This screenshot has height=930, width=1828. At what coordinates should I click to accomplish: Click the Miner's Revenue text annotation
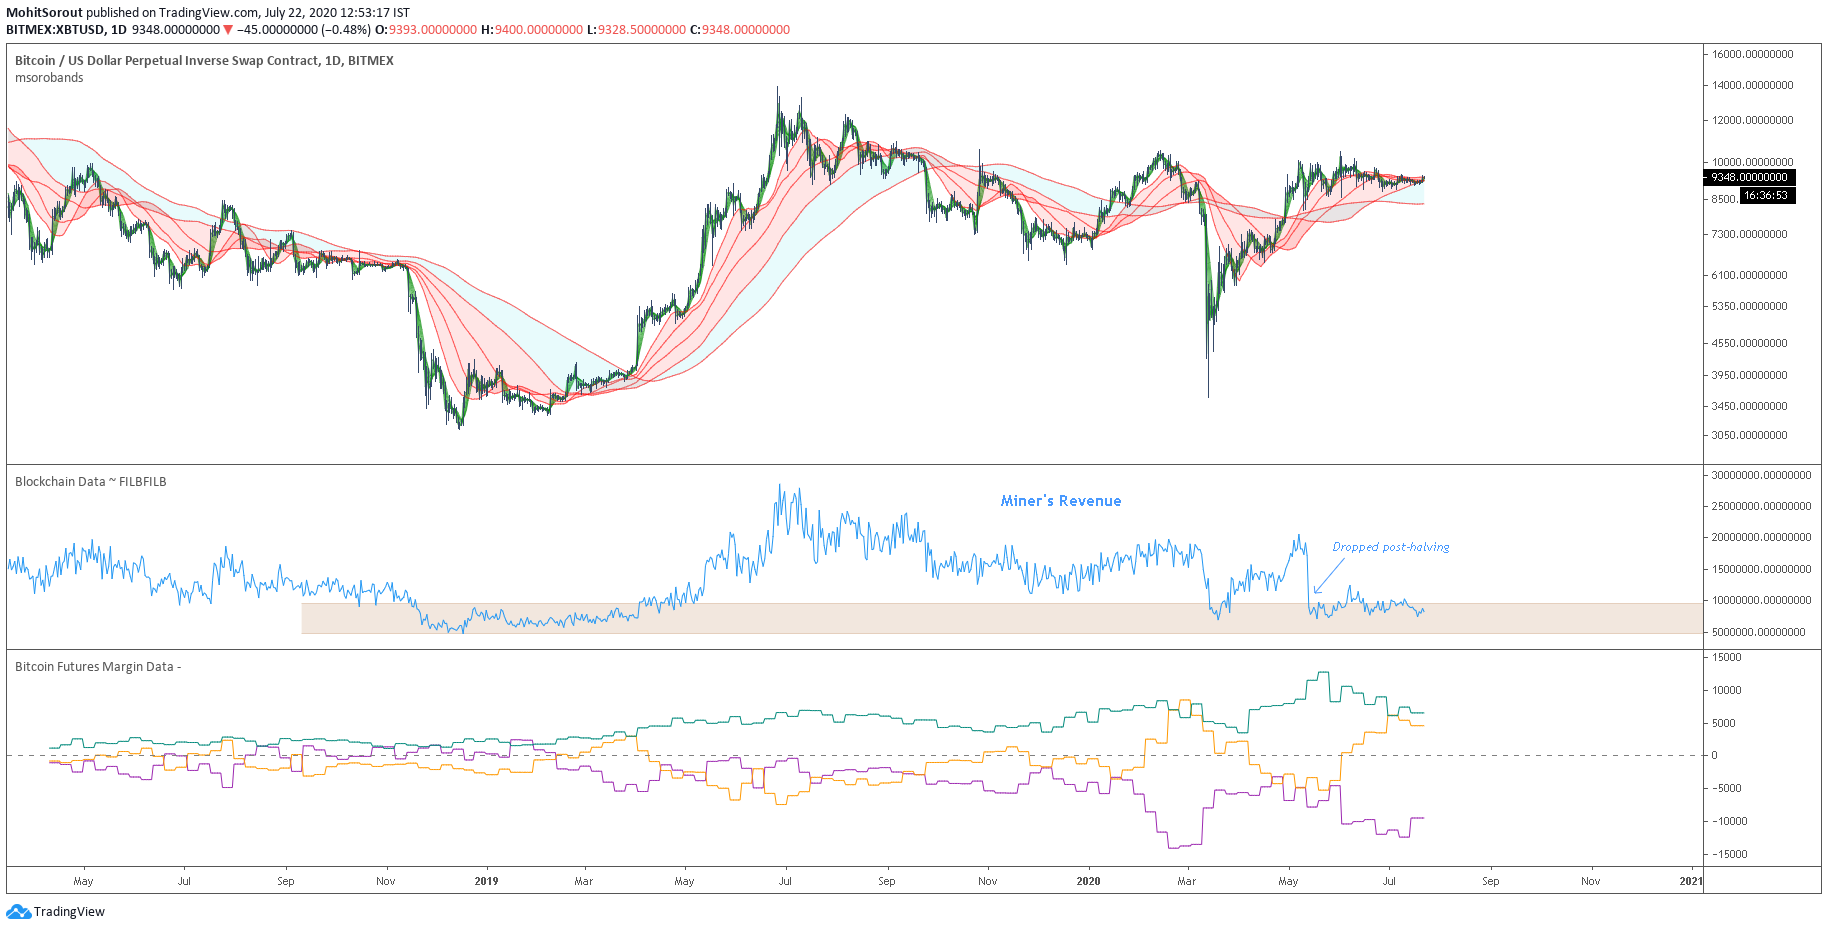1060,501
